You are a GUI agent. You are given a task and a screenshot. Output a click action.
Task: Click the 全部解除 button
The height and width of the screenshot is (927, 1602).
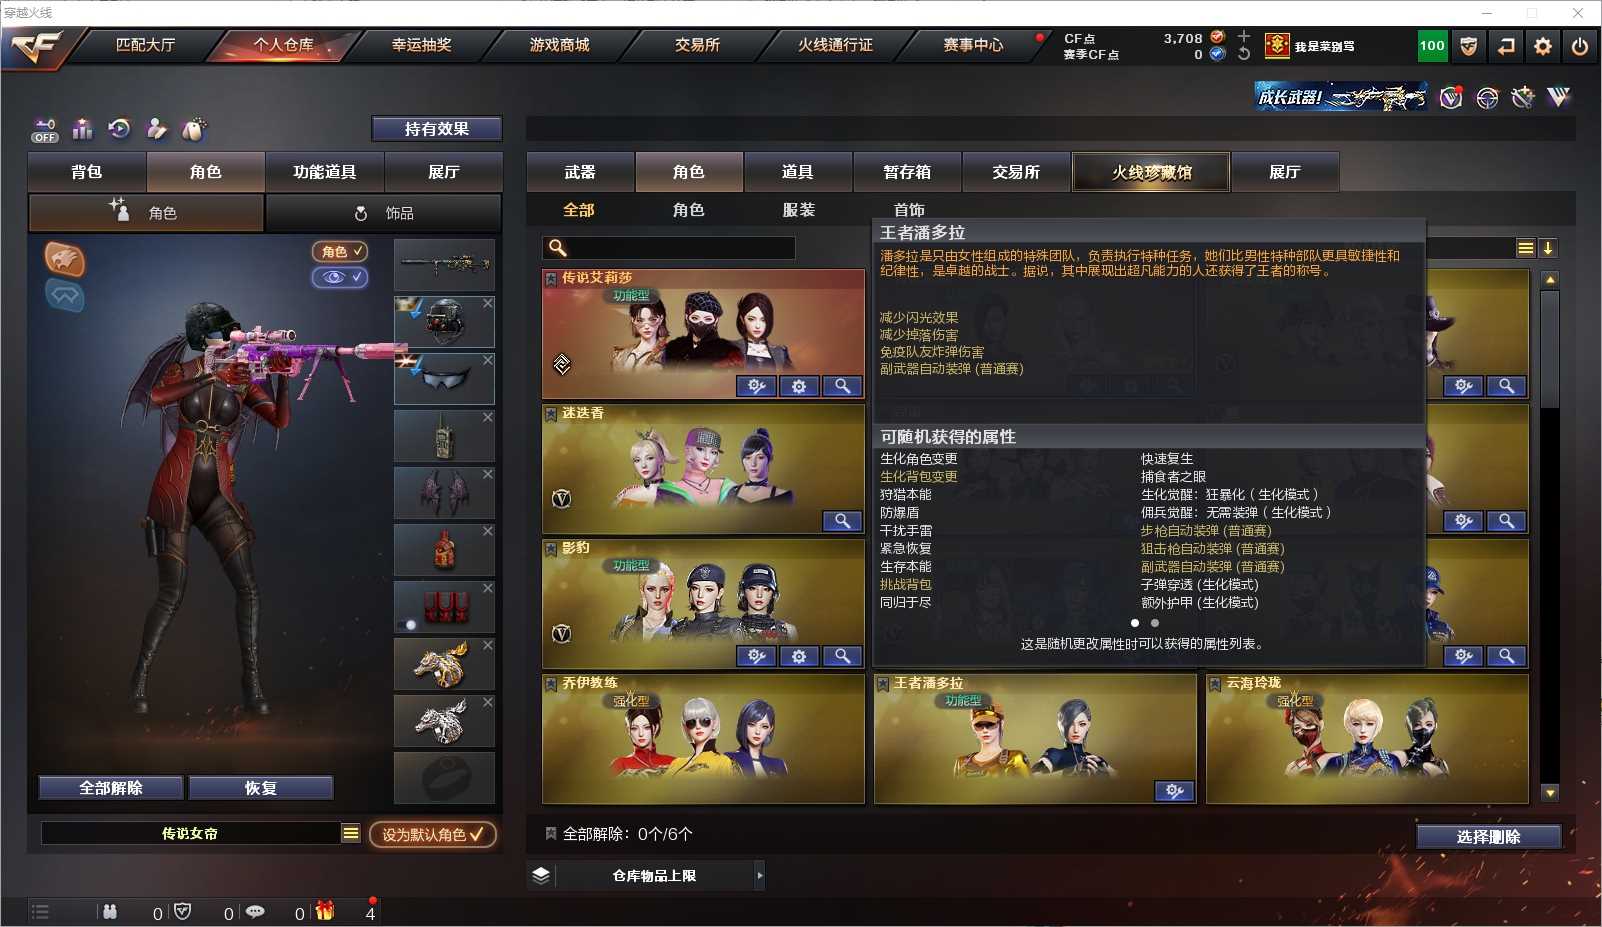[x=111, y=788]
